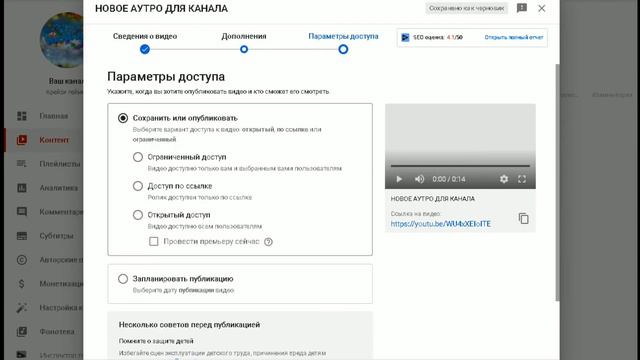Image resolution: width=640 pixels, height=360 pixels.
Task: Choose the Открытый доступ radio option
Action: coord(138,215)
